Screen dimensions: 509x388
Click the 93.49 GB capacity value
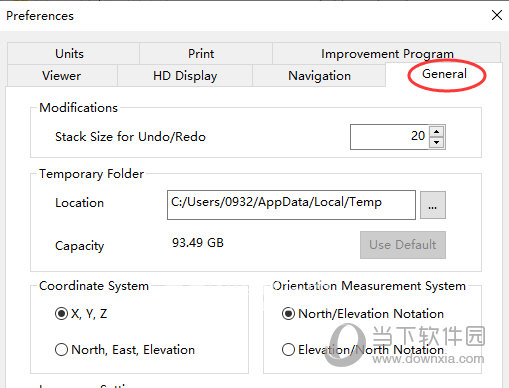coord(198,243)
